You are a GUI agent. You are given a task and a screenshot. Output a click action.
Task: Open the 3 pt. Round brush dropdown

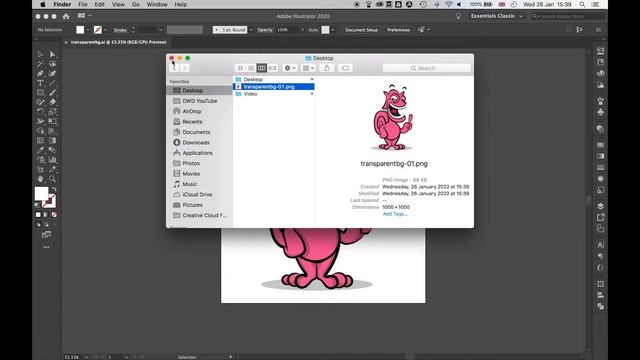[251, 30]
